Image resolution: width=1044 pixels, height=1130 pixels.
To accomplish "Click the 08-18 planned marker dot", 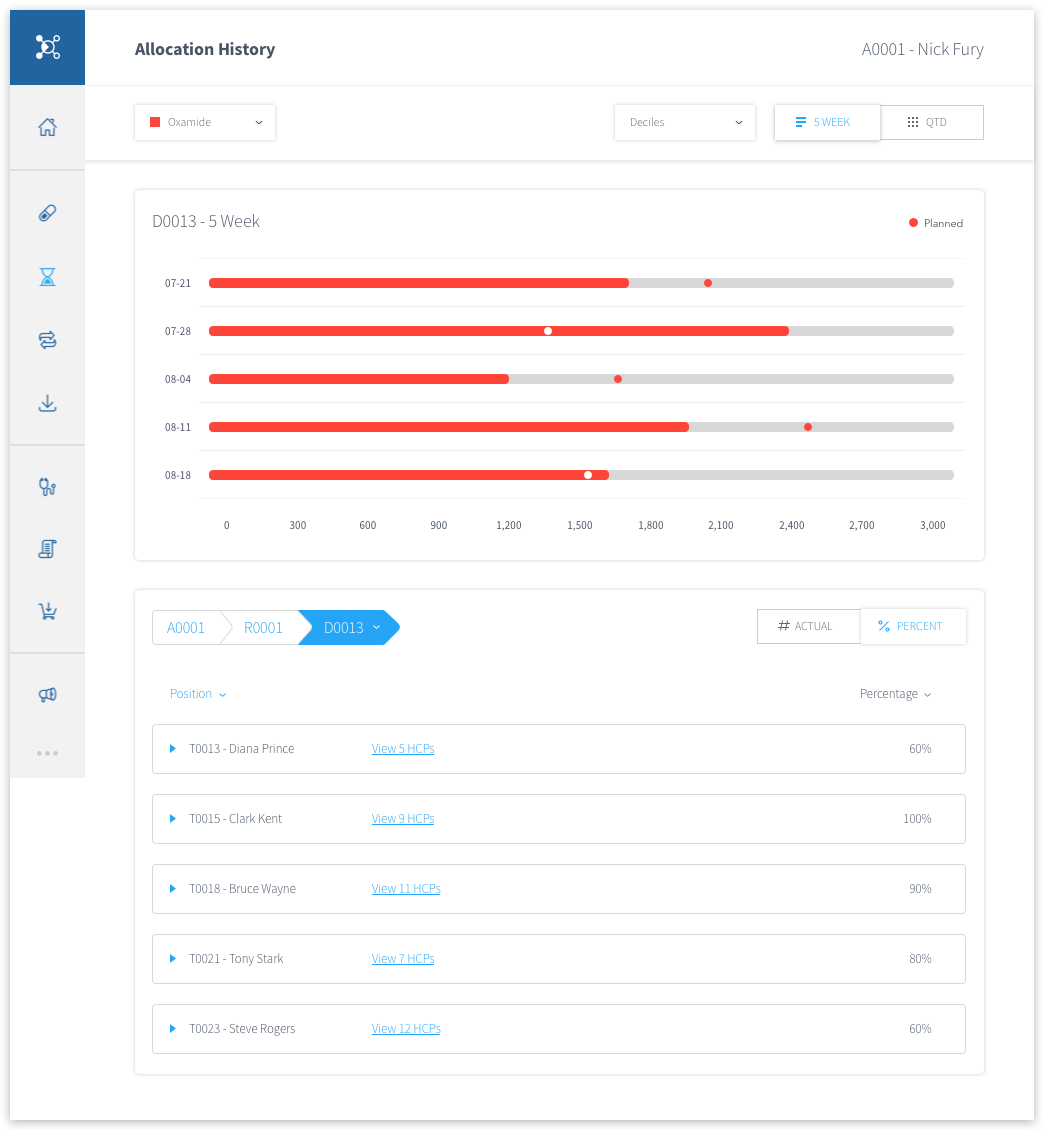I will point(588,475).
